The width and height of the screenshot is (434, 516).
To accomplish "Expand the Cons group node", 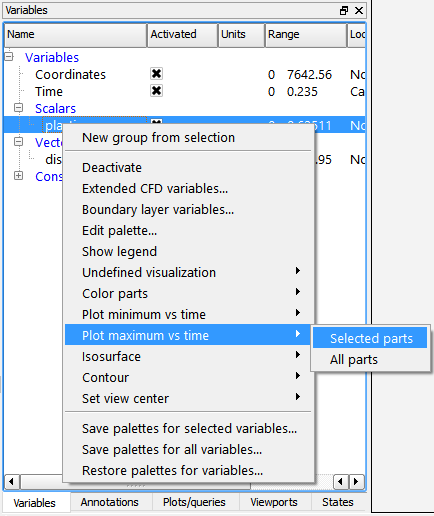I will click(19, 176).
